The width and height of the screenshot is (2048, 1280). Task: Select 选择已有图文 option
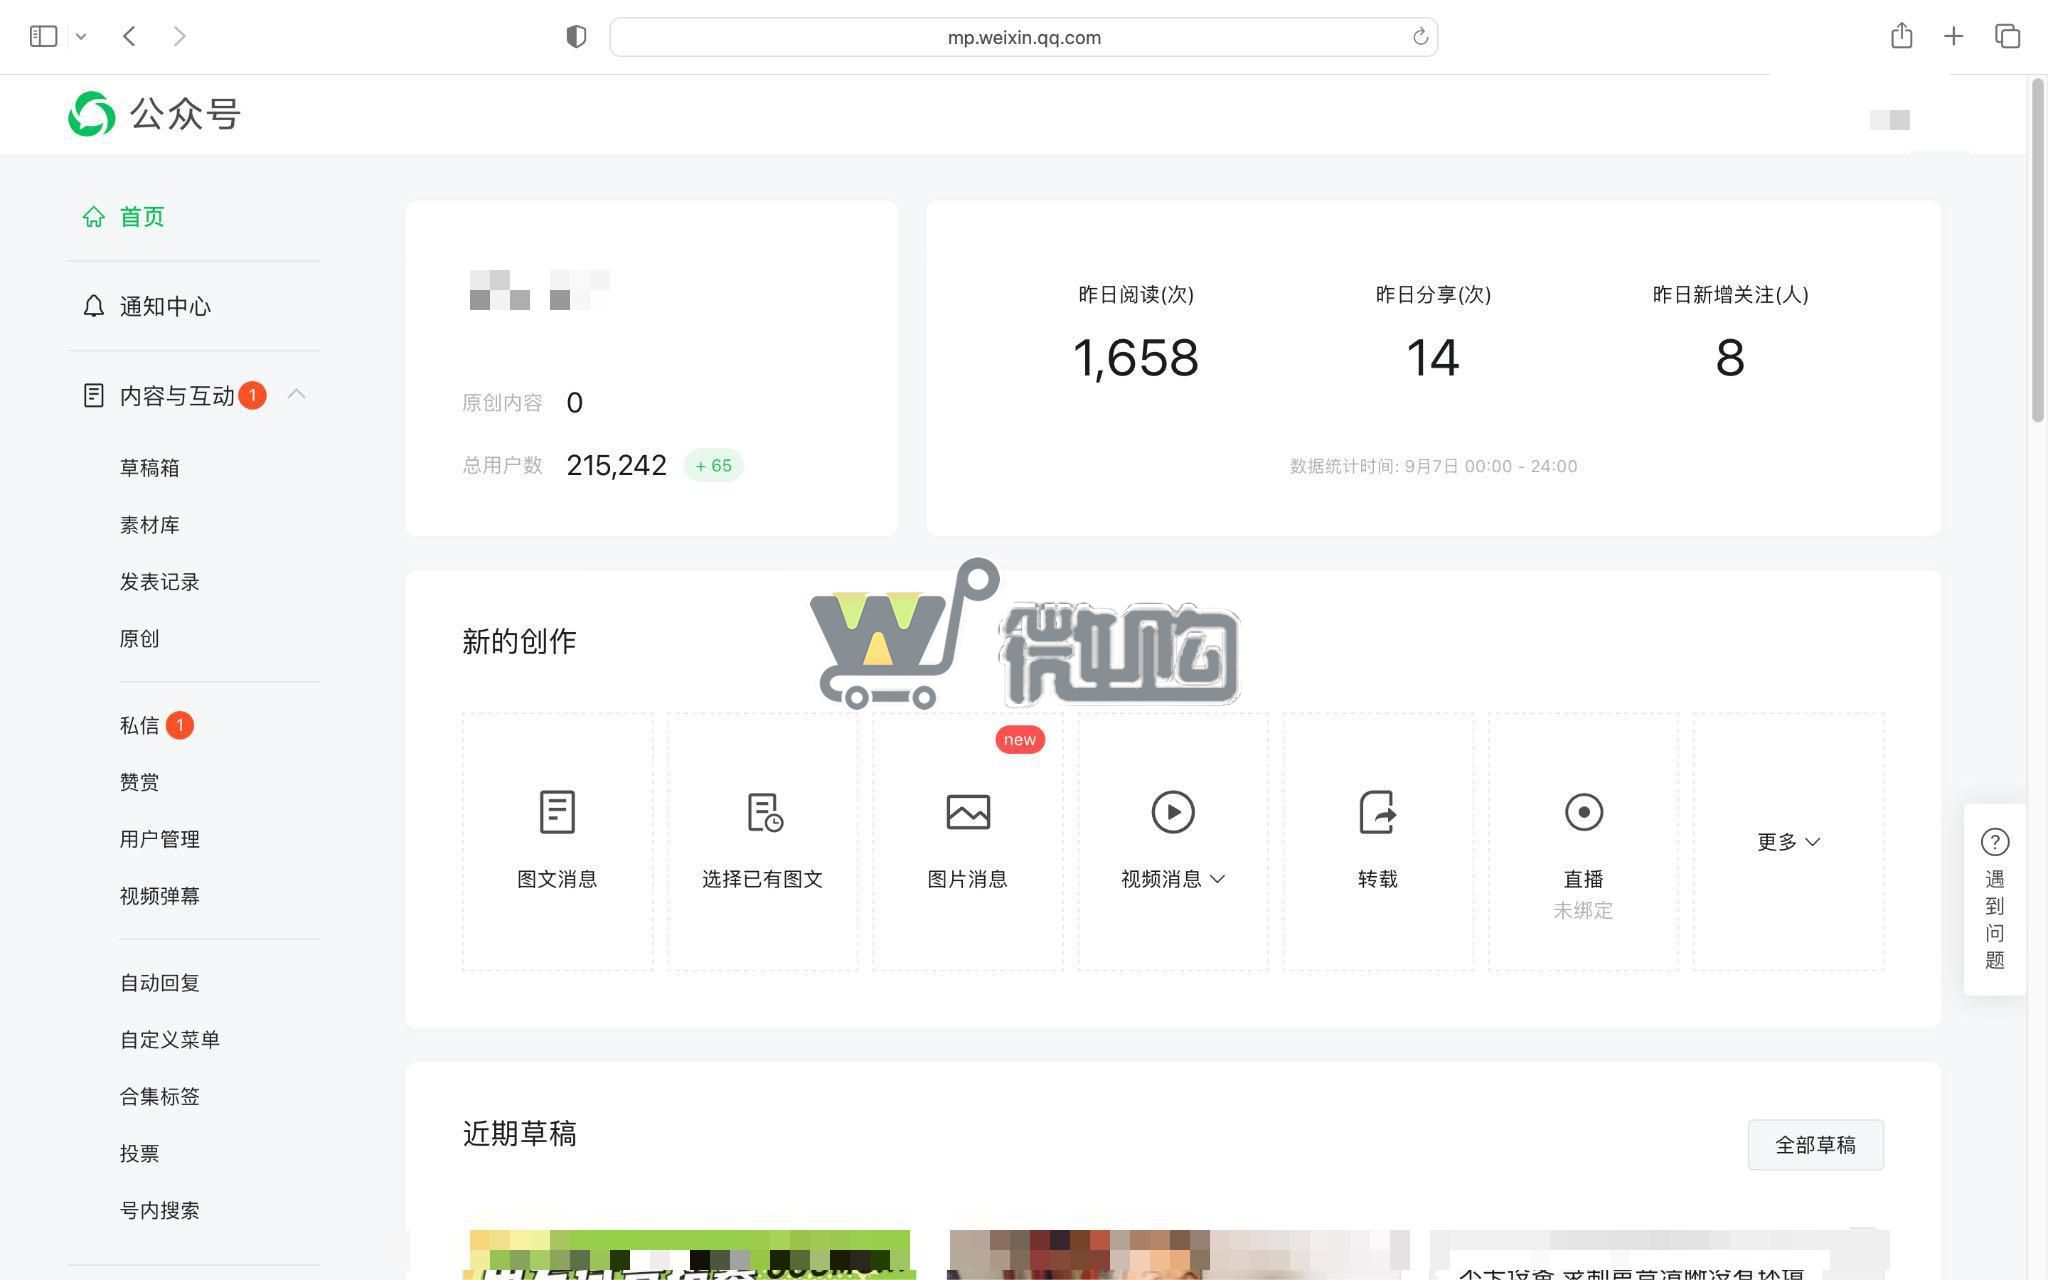(x=762, y=812)
